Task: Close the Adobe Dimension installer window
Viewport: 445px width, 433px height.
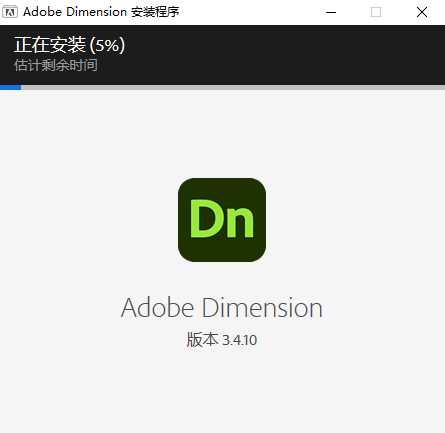Action: point(422,12)
